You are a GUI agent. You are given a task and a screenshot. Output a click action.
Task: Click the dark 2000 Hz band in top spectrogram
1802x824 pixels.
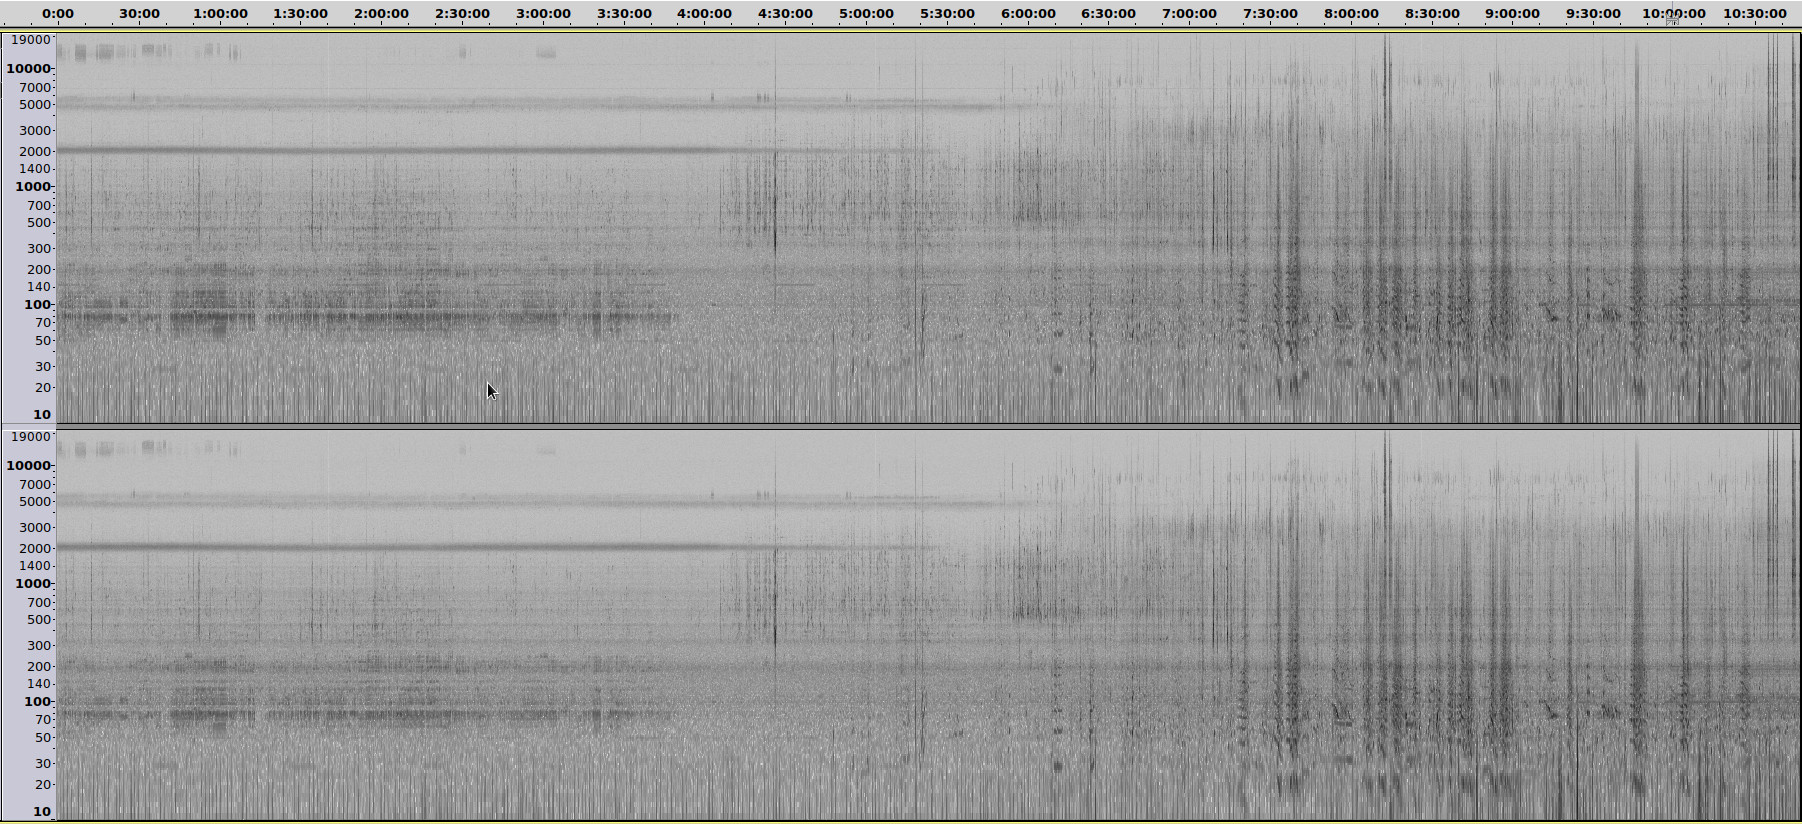coord(400,150)
